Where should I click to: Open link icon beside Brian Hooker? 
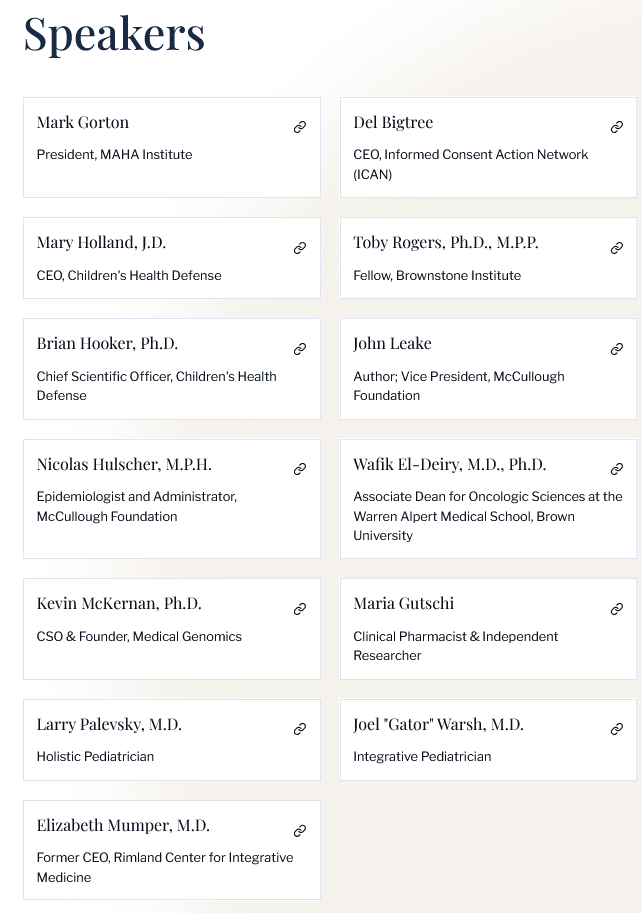pyautogui.click(x=299, y=349)
